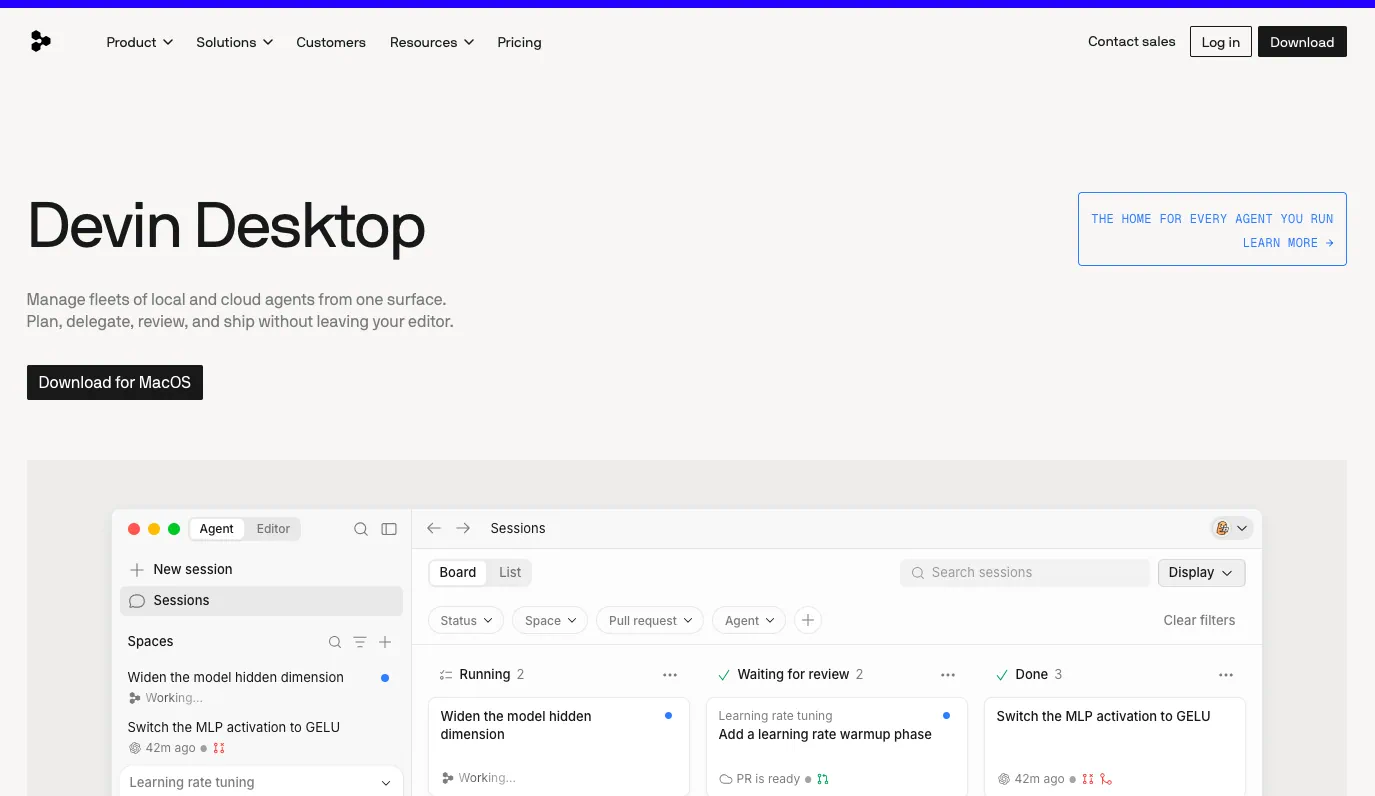This screenshot has width=1375, height=796.
Task: Select the List view toggle
Action: pos(510,573)
